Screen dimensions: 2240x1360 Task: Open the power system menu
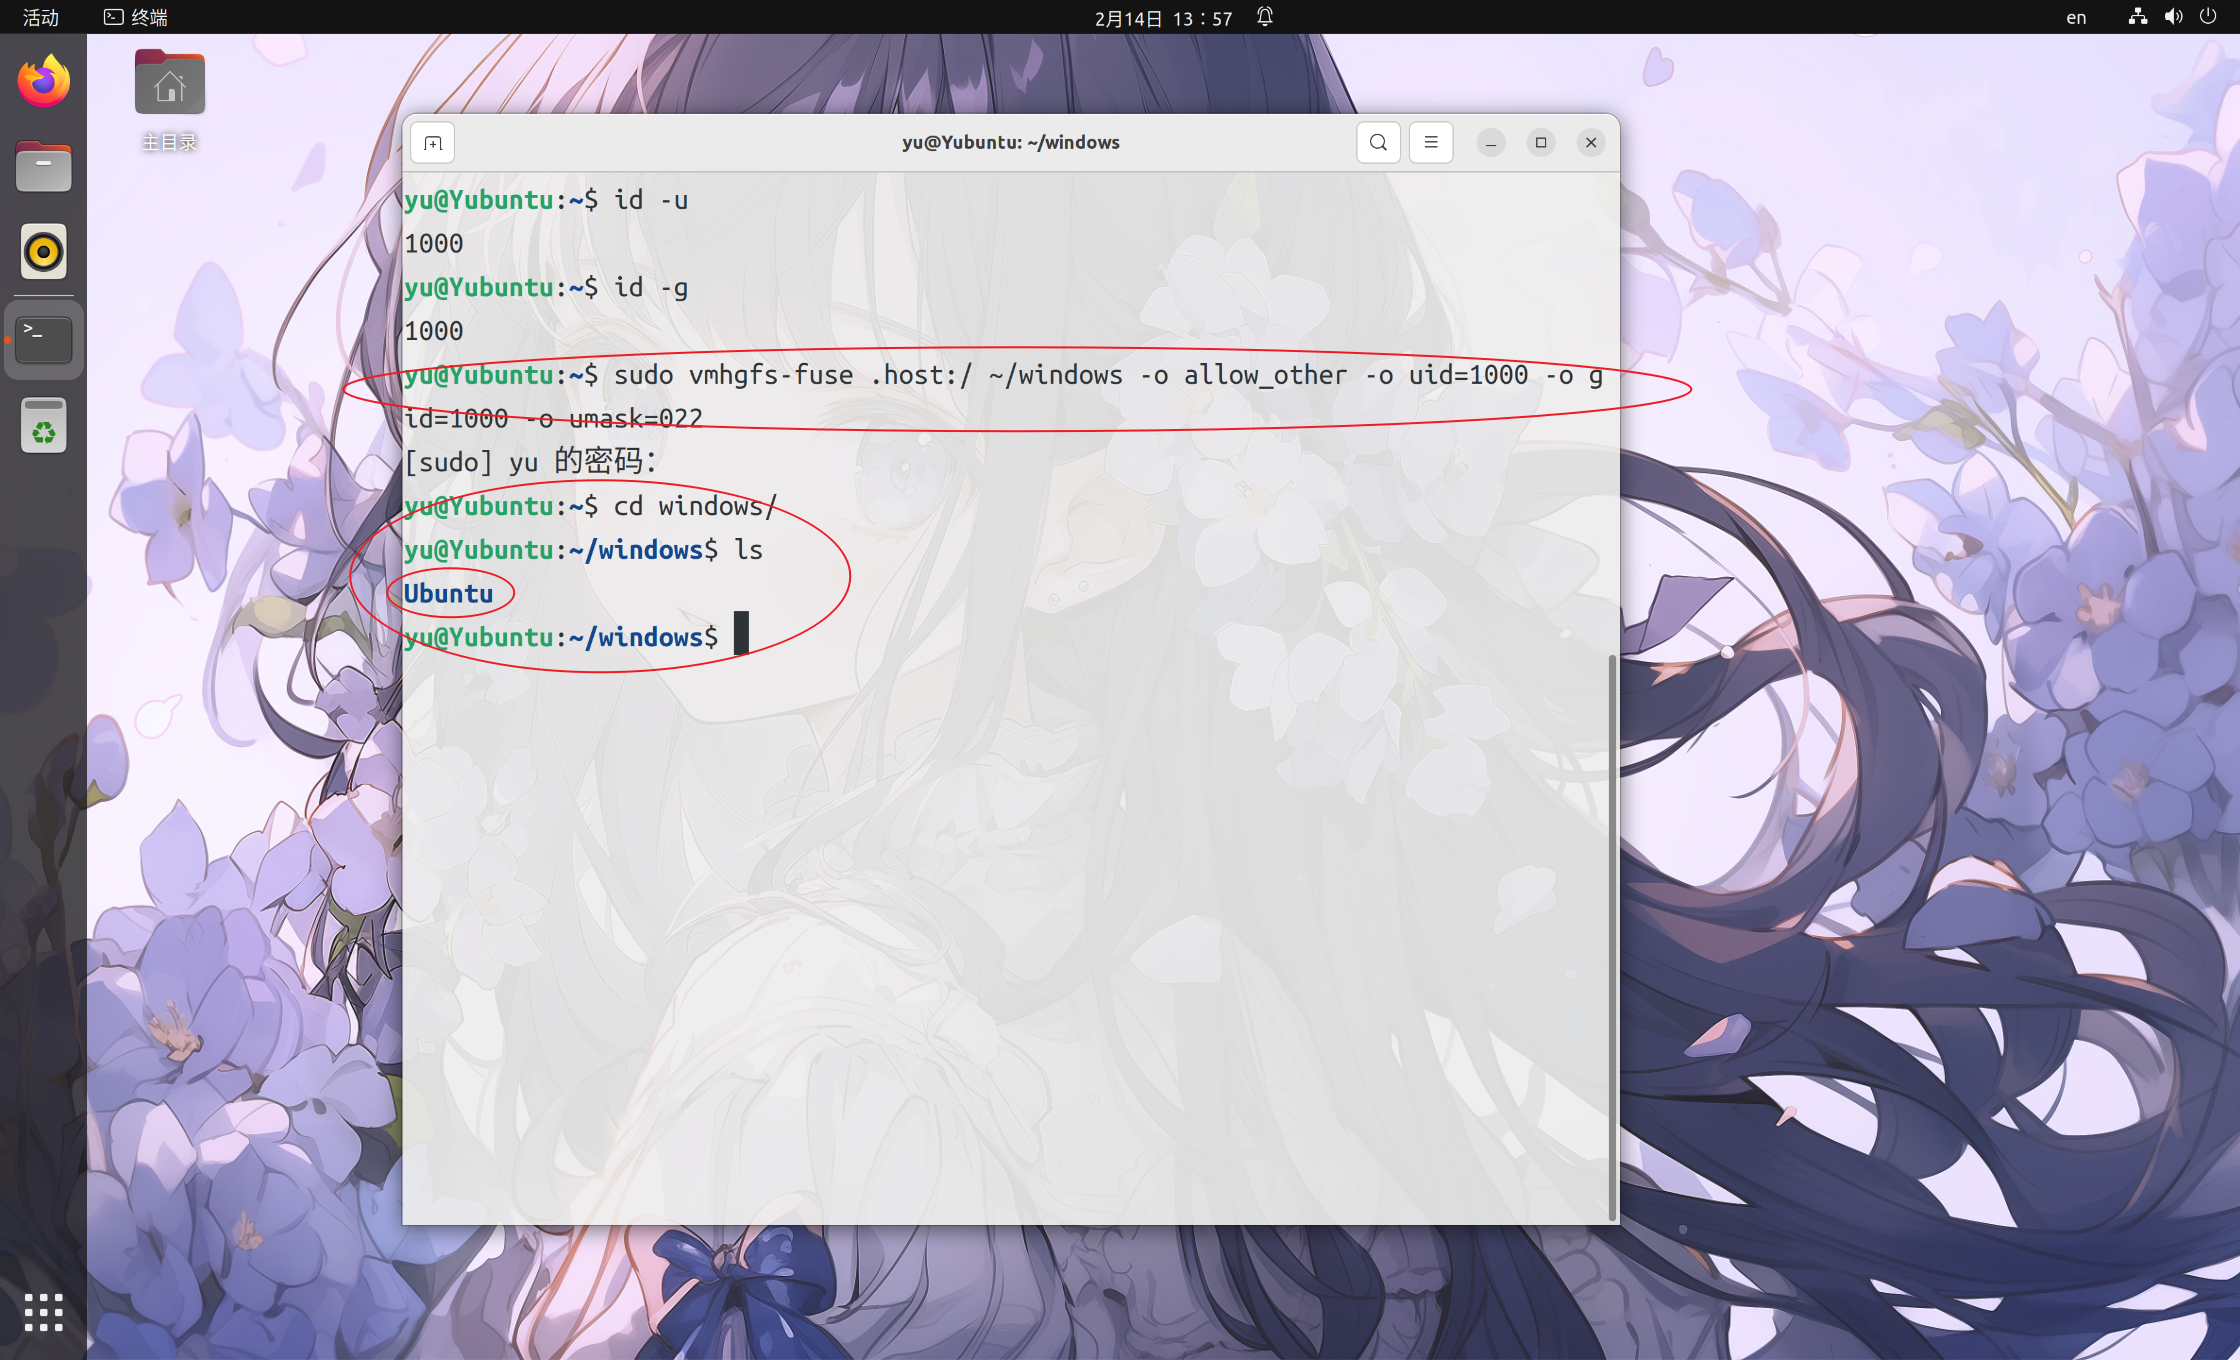[2208, 17]
